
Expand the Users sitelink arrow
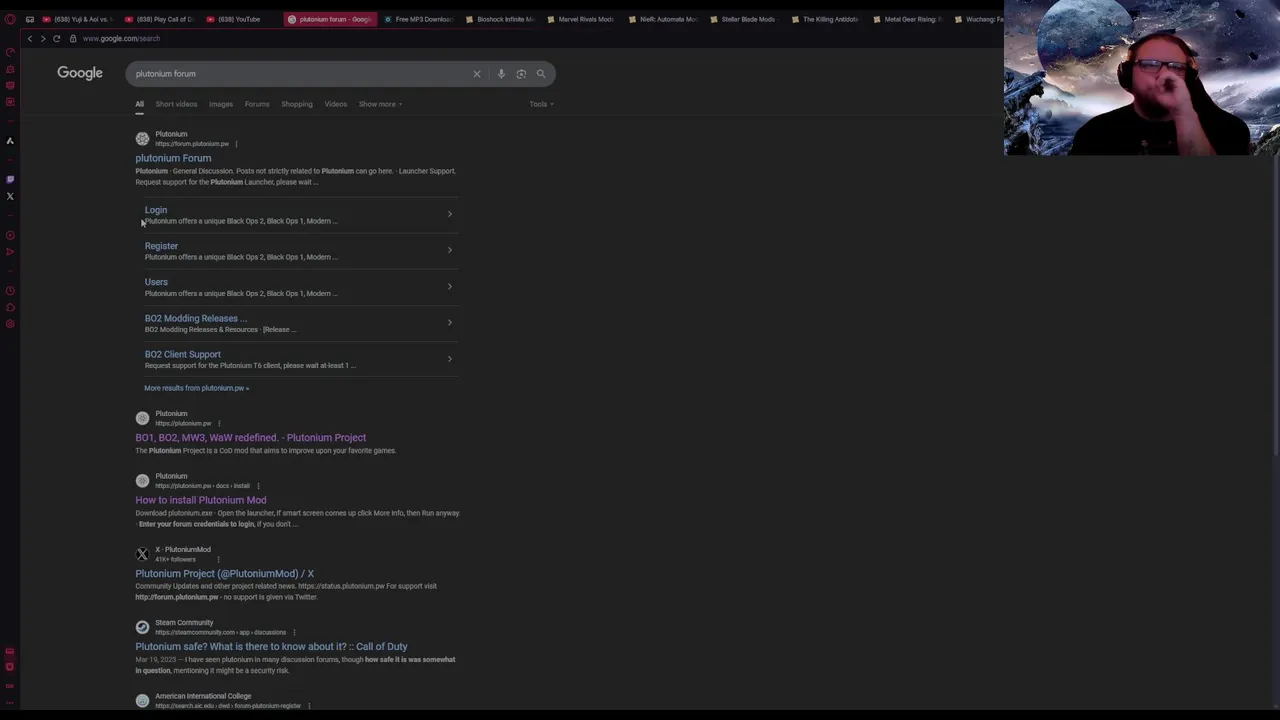[x=449, y=286]
